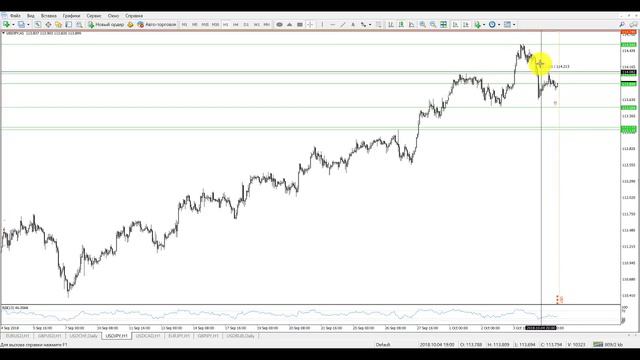
Task: Switch to the USDCAD,H1 chart tab
Action: point(148,336)
